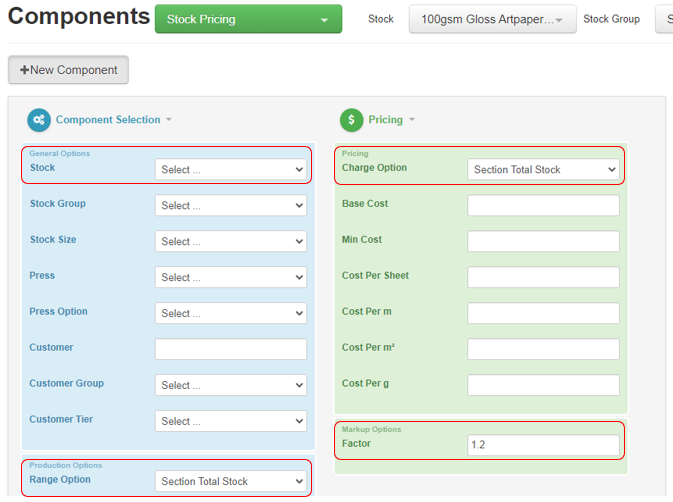Screen dimensions: 673x502
Task: Open the Range Option dropdown
Action: [x=231, y=481]
